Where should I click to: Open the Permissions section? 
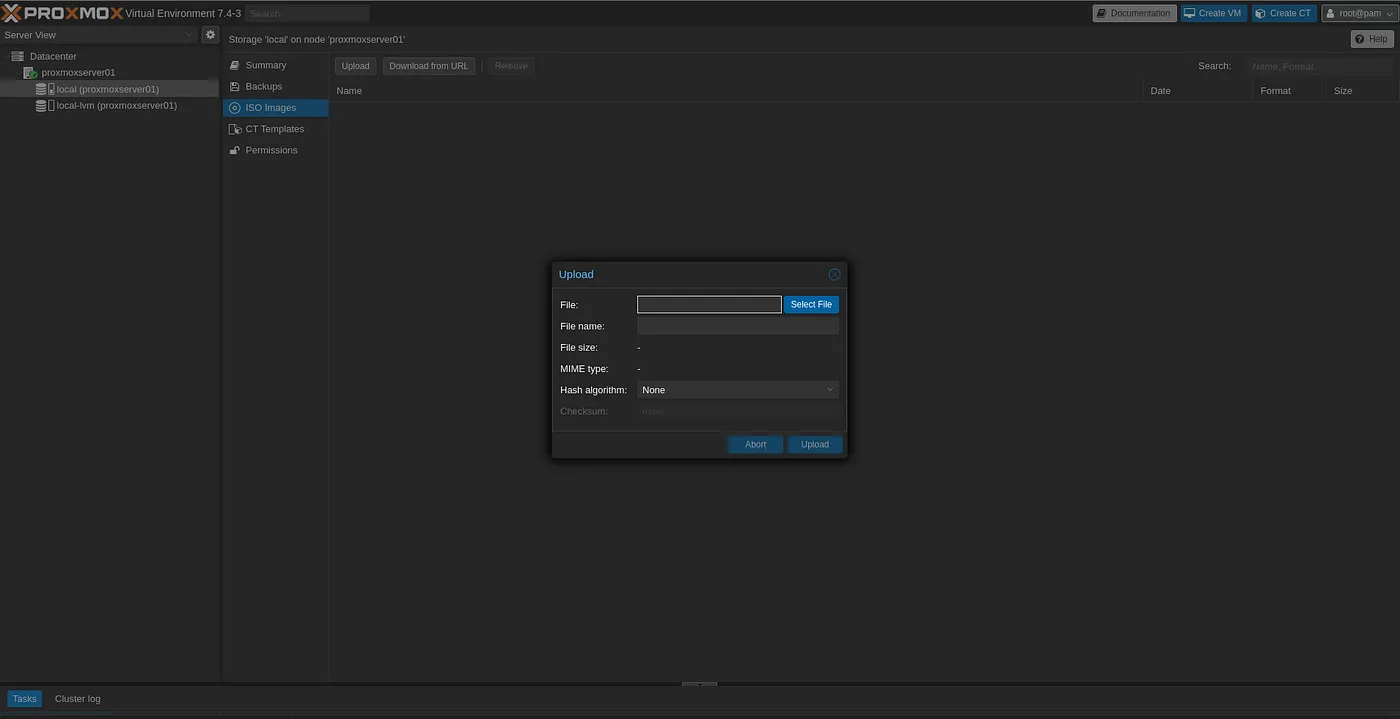[271, 150]
